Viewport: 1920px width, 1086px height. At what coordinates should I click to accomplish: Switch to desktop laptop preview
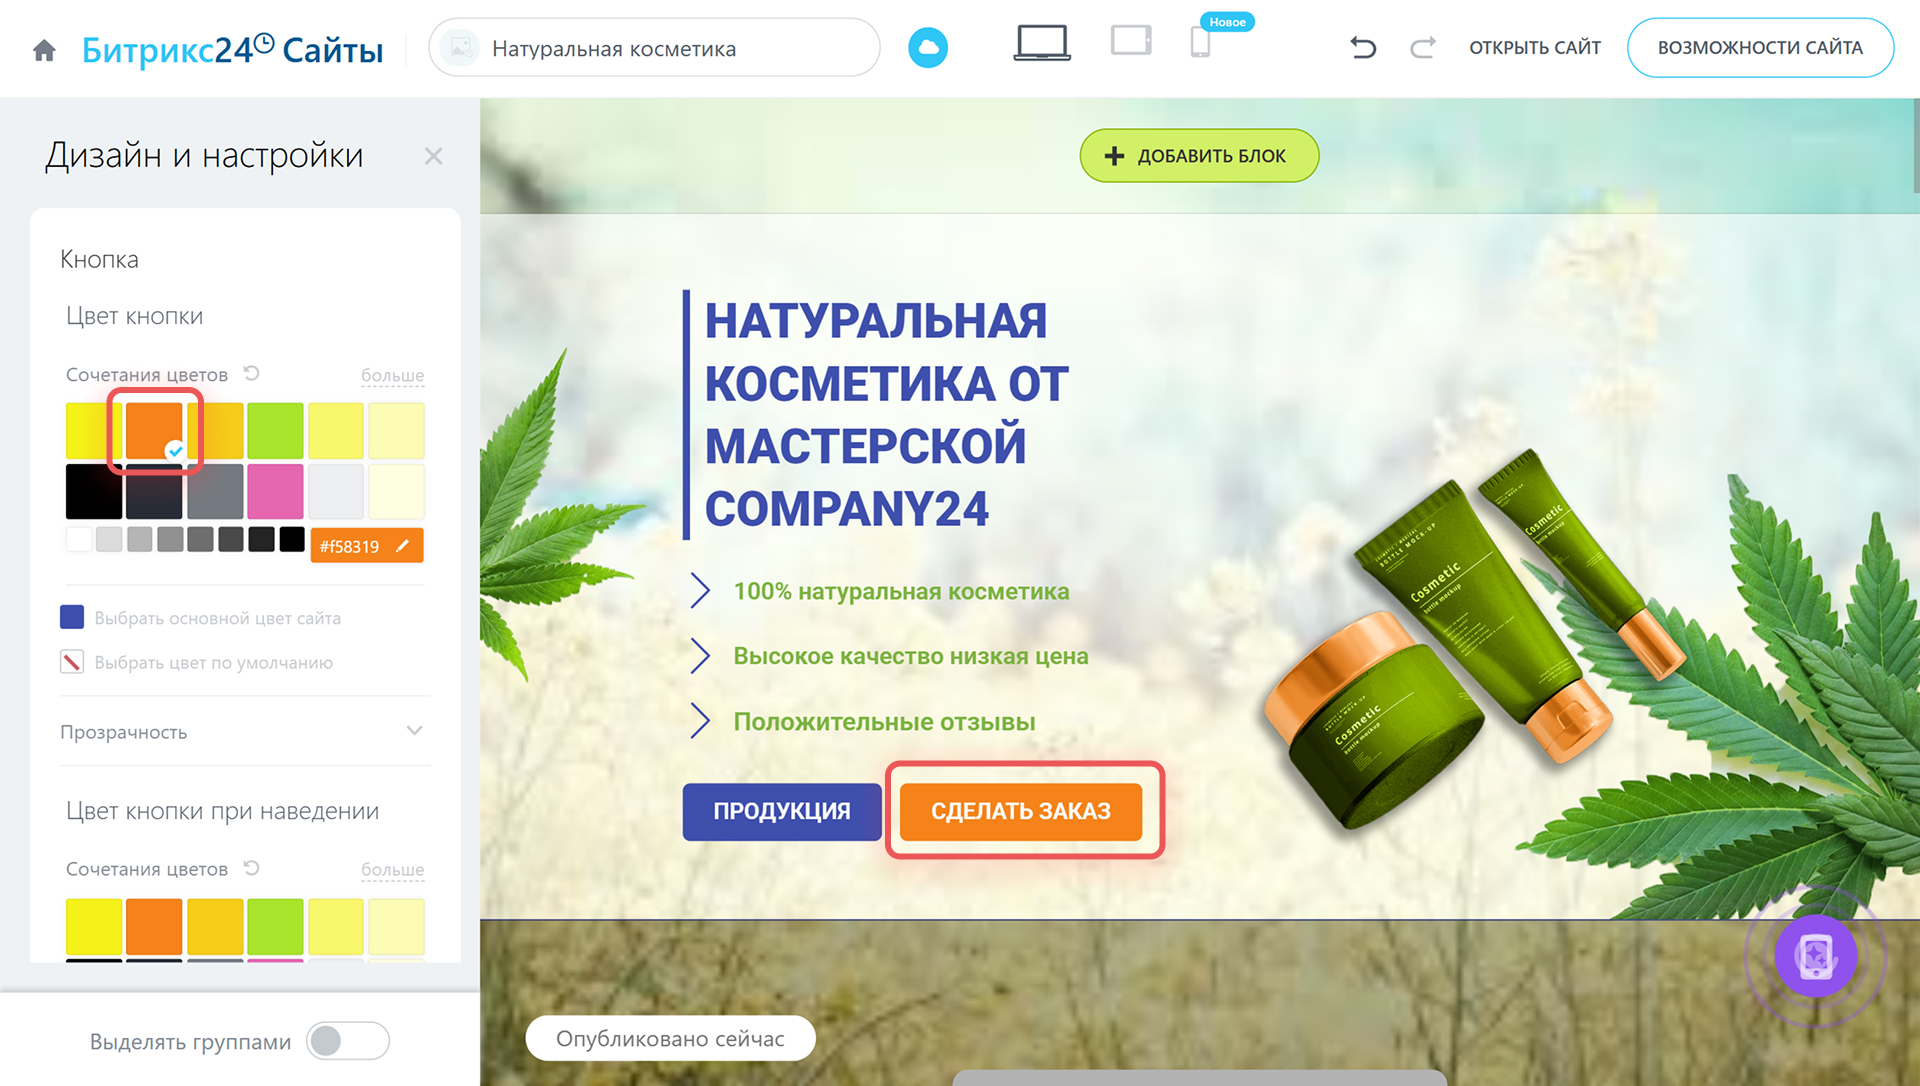1042,44
